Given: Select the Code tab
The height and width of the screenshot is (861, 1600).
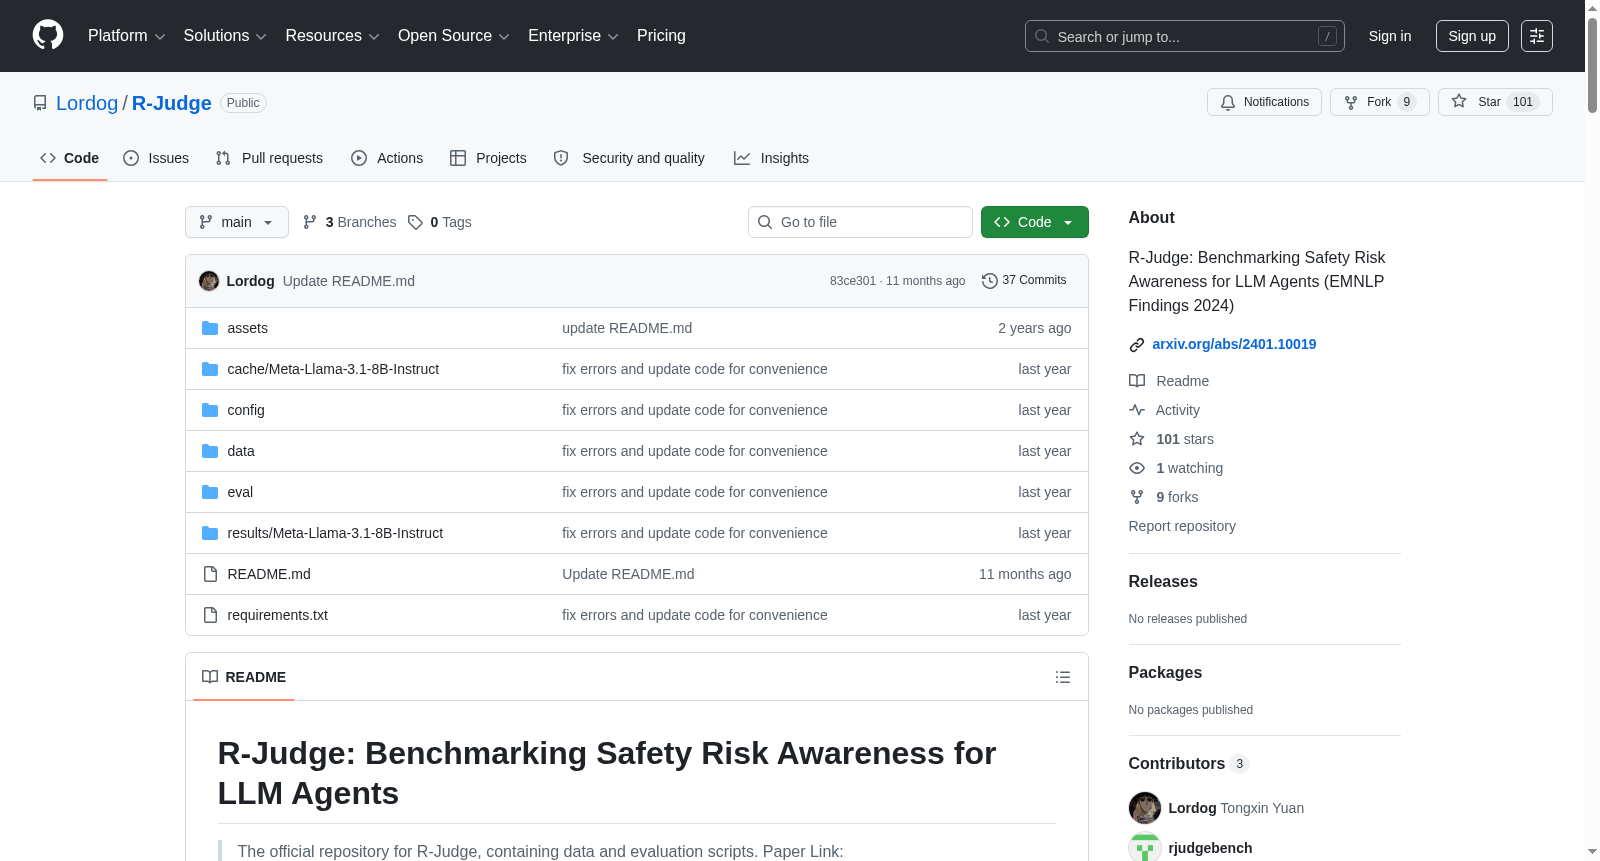Looking at the screenshot, I should pos(70,158).
